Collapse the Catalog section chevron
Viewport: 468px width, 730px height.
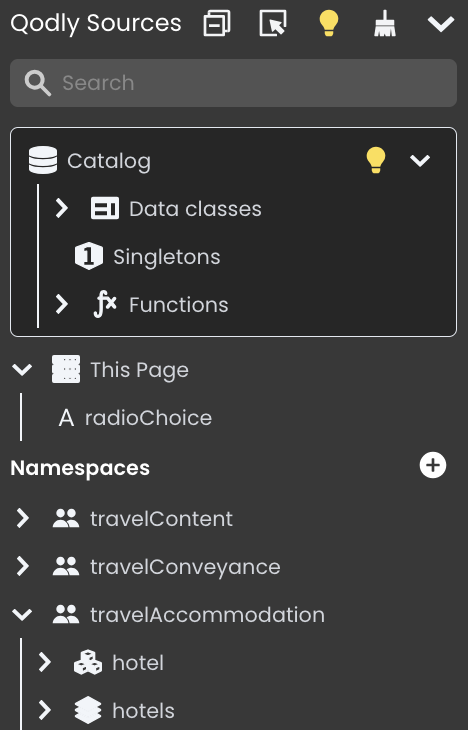click(x=420, y=161)
